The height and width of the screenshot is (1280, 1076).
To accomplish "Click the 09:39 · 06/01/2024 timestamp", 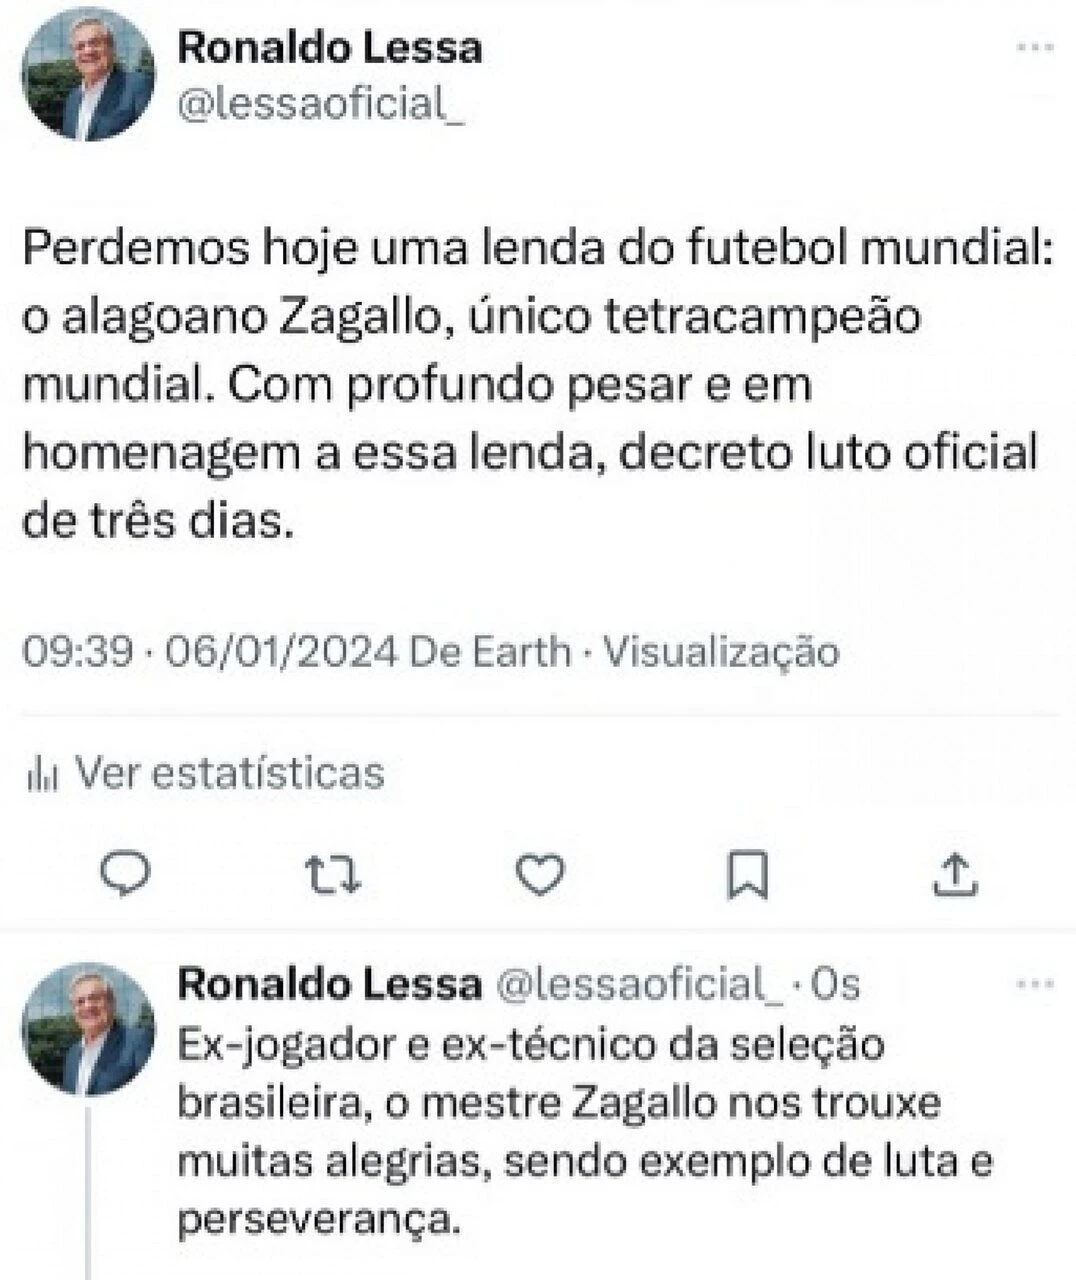I will (x=210, y=652).
